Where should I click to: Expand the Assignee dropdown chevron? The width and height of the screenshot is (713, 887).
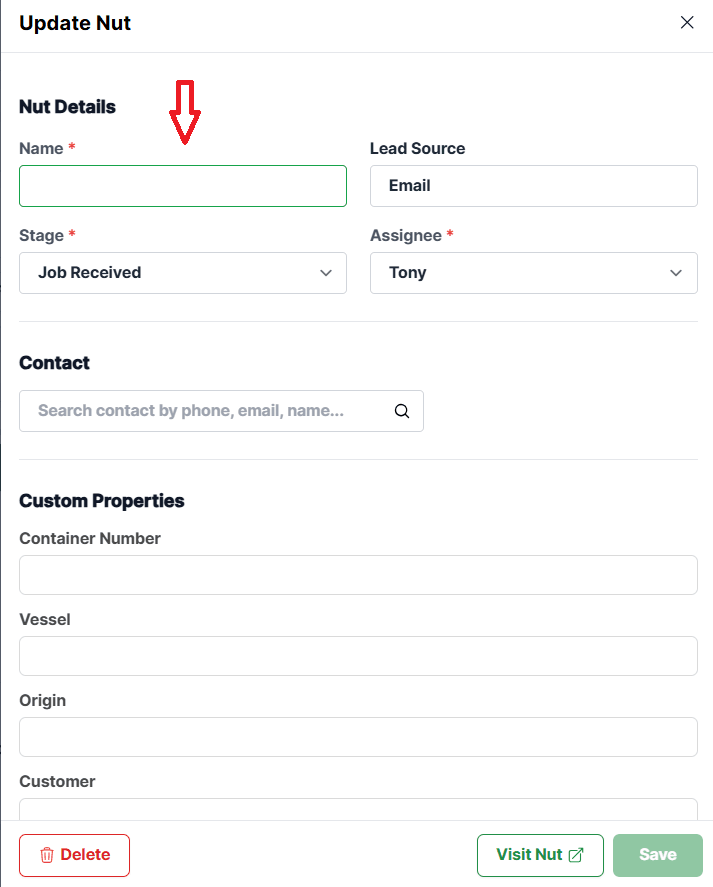coord(676,273)
